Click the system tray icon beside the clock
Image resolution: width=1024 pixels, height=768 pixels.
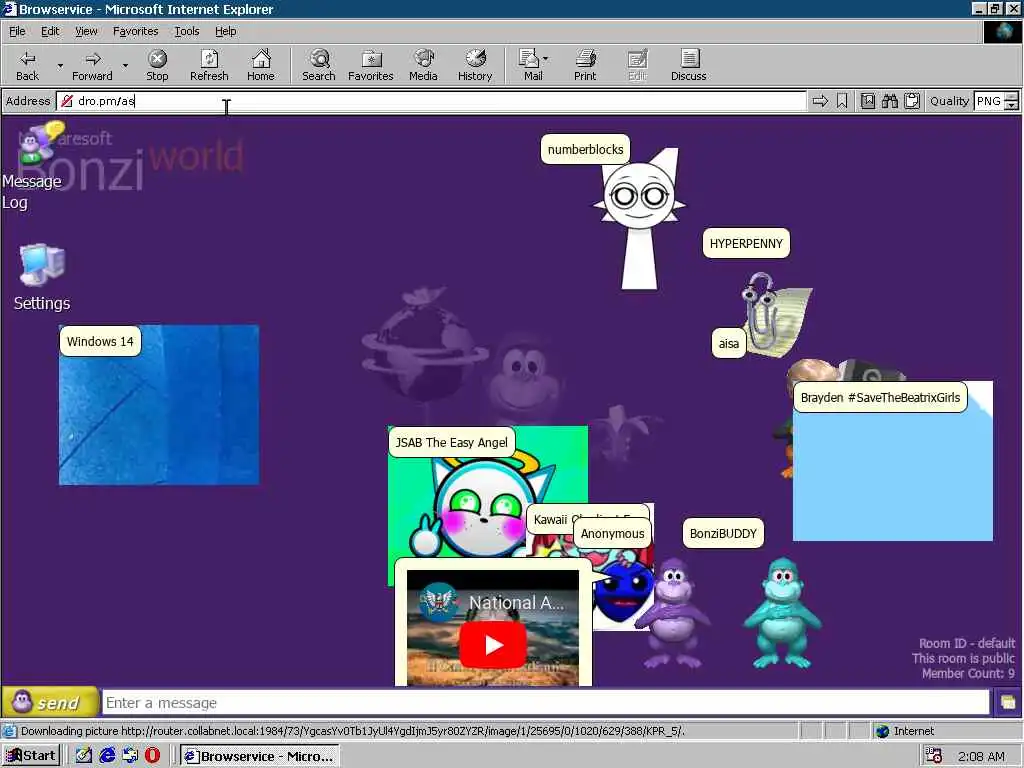coord(934,756)
